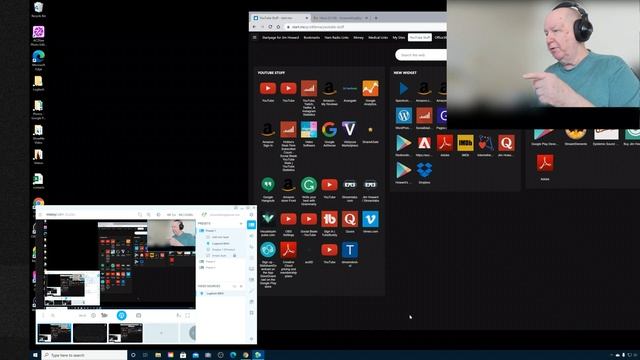Open Microsoft Edge desktop shortcut

click(x=38, y=60)
